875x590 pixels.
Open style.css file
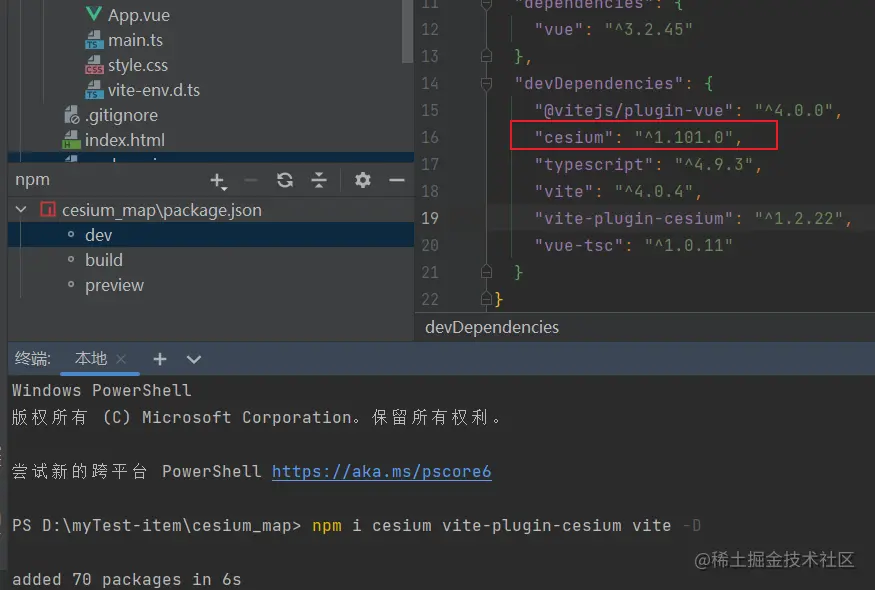click(138, 65)
